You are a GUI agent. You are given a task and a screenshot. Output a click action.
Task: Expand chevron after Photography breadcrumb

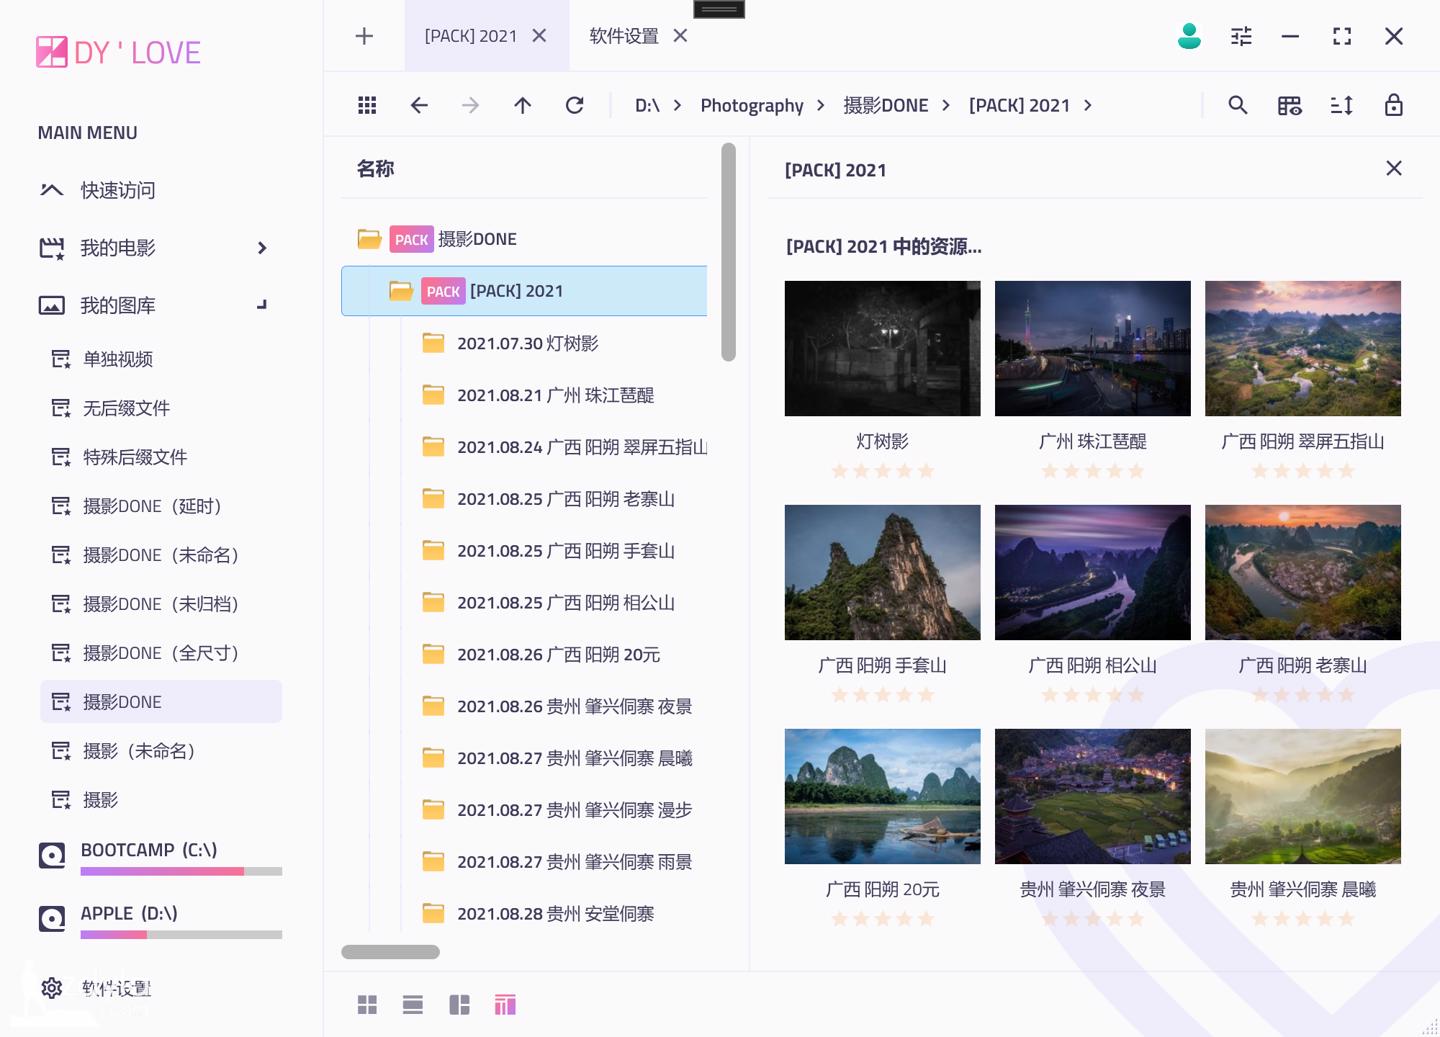(x=821, y=105)
